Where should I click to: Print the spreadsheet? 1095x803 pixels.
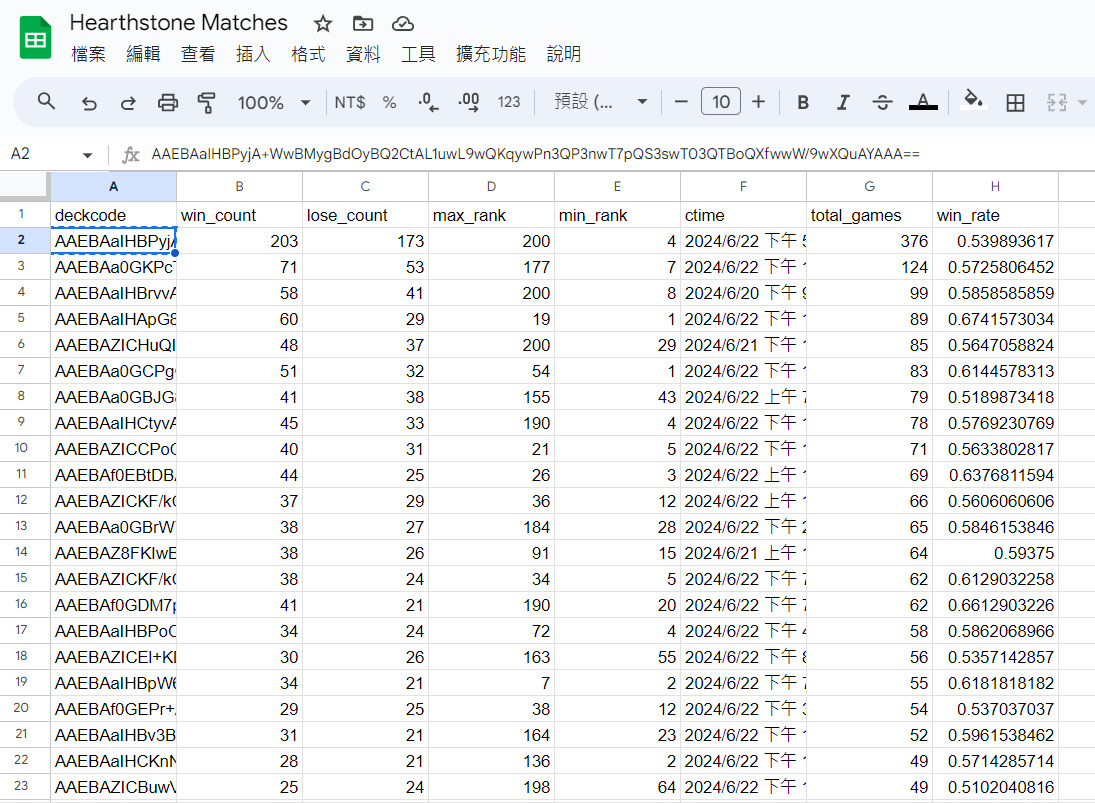point(168,102)
